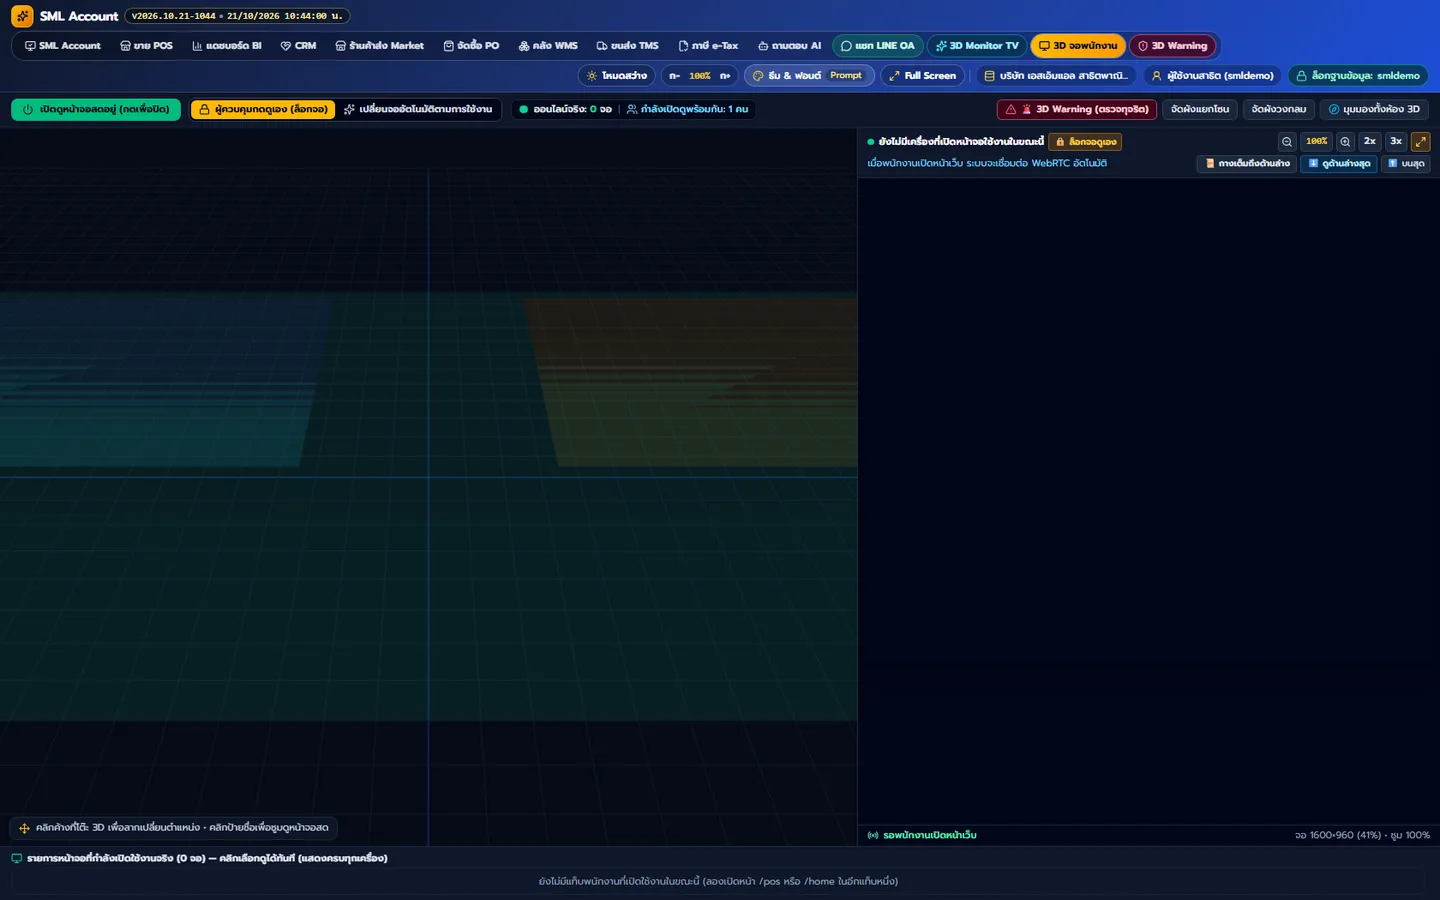Open the แชท LINE OA tab
This screenshot has width=1440, height=900.
point(877,46)
